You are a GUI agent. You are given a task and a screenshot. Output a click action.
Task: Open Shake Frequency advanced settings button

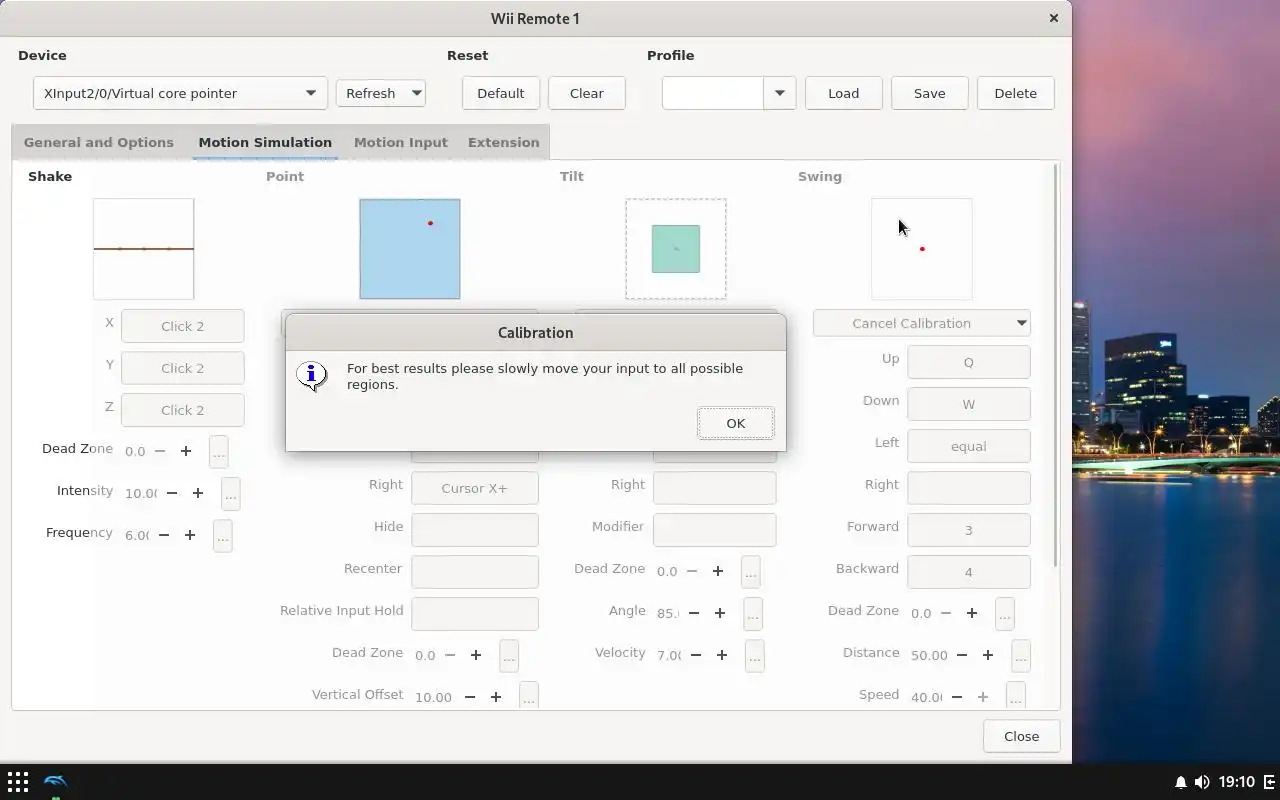click(222, 535)
